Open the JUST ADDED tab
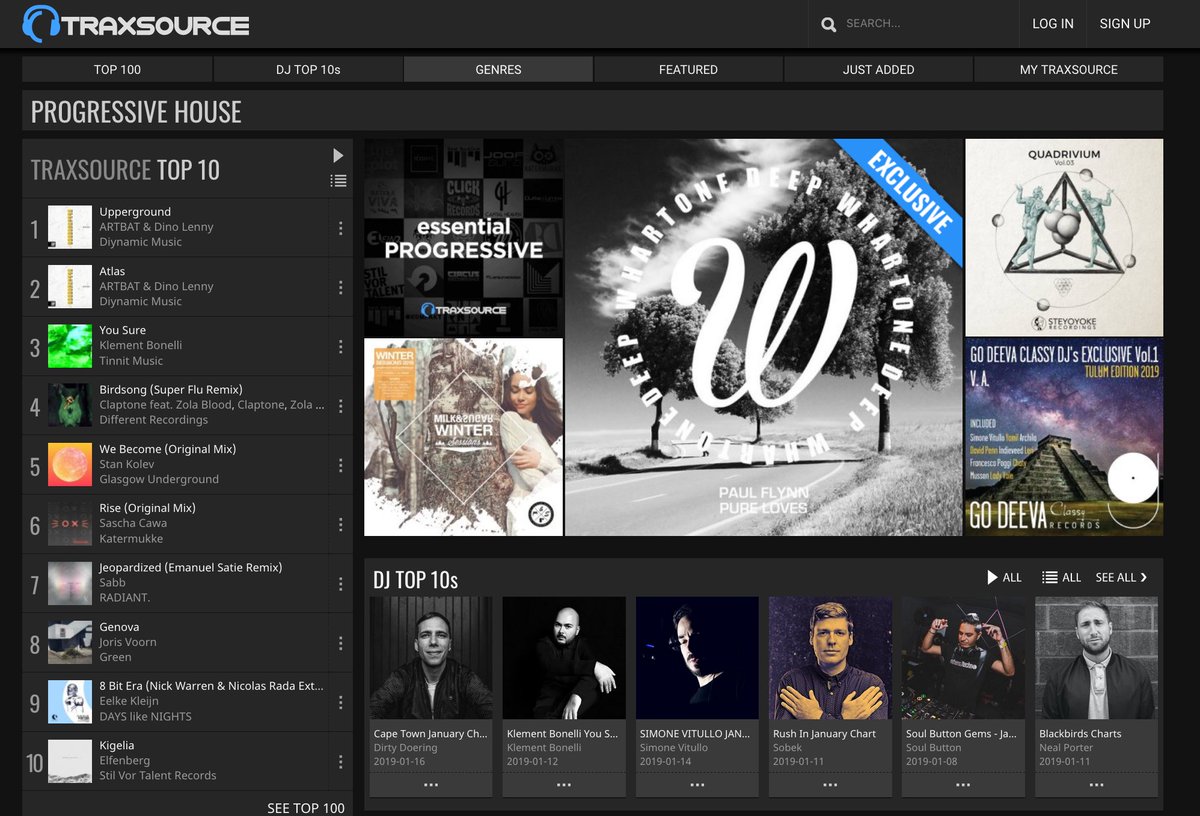This screenshot has height=816, width=1200. 877,69
